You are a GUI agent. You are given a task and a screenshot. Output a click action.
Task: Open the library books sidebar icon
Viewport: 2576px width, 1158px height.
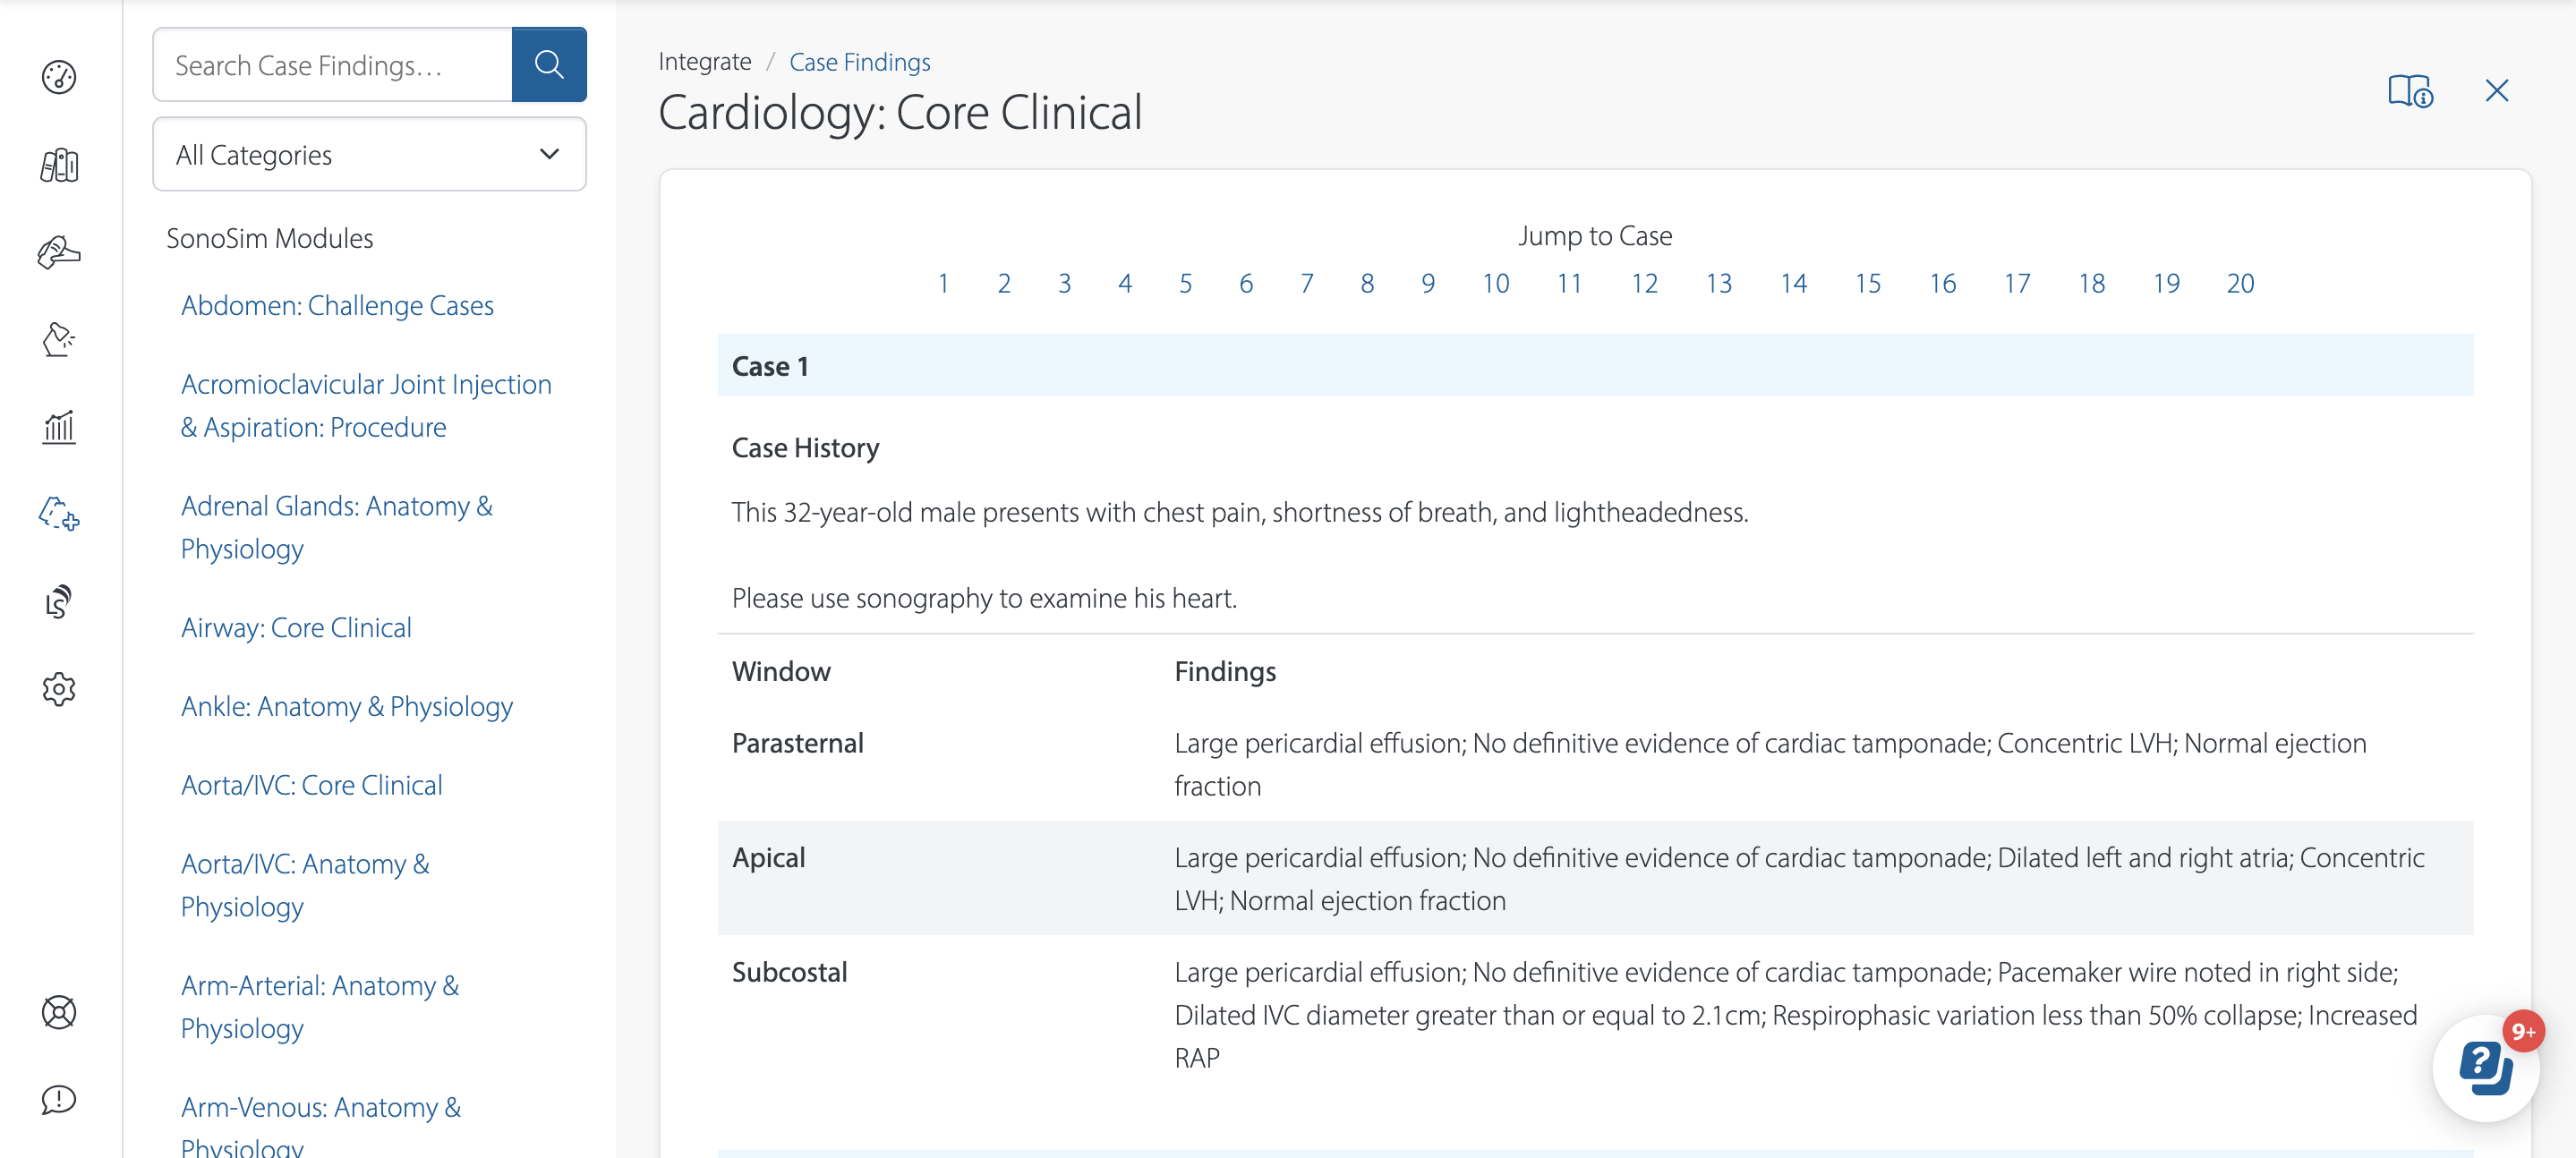coord(59,165)
